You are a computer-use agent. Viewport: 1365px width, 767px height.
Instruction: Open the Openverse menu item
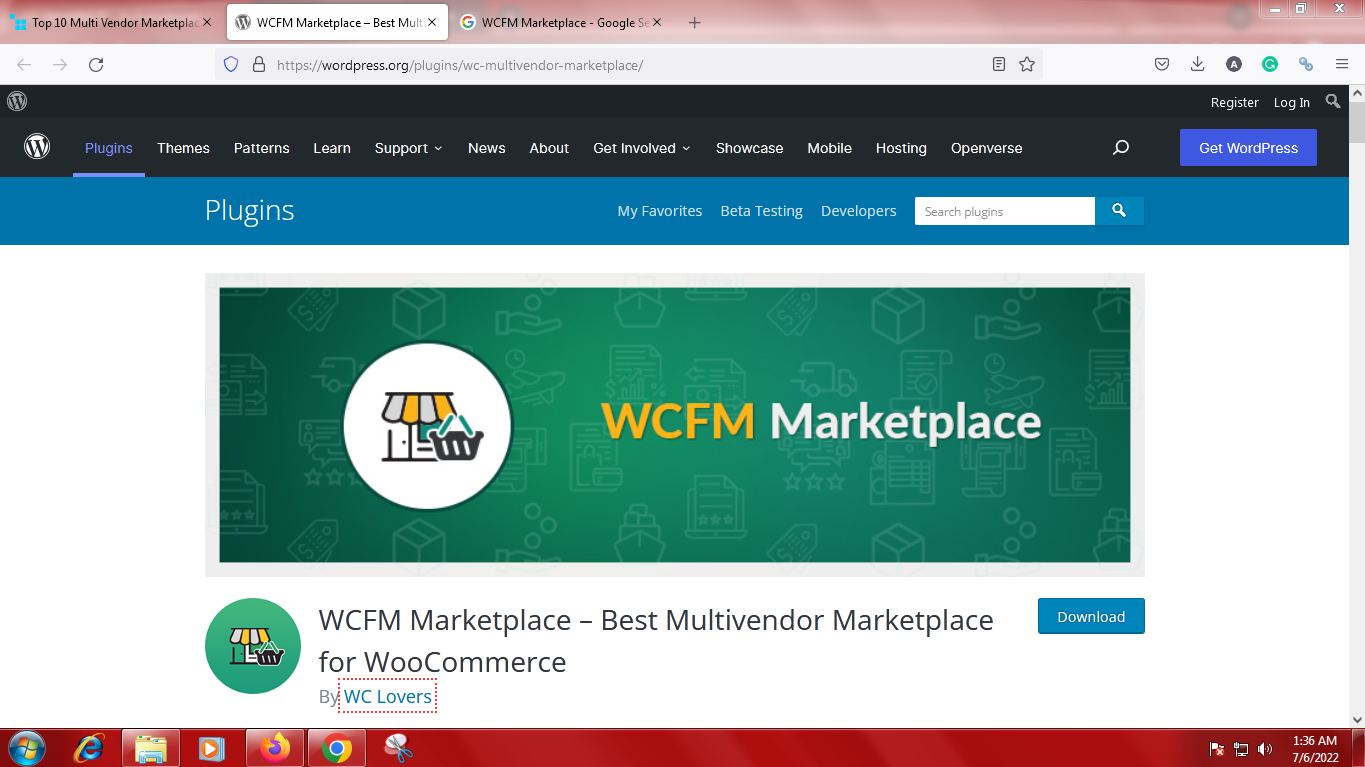coord(987,148)
